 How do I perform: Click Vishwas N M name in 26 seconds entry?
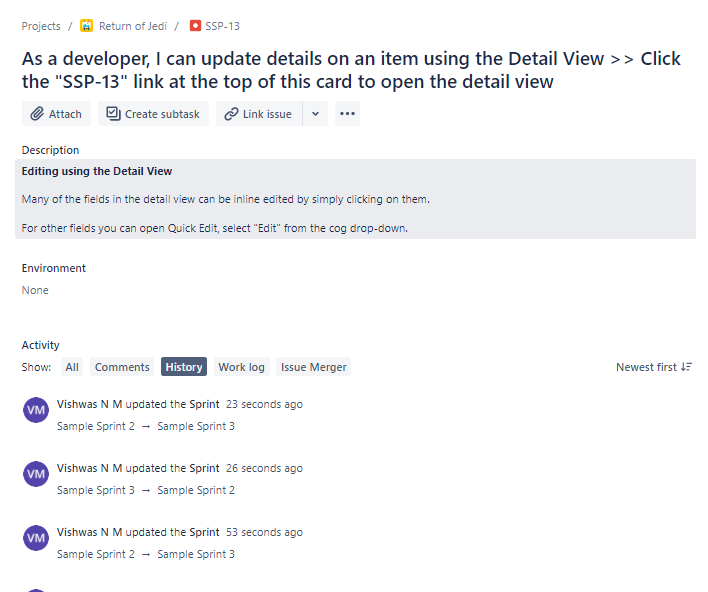tap(89, 468)
